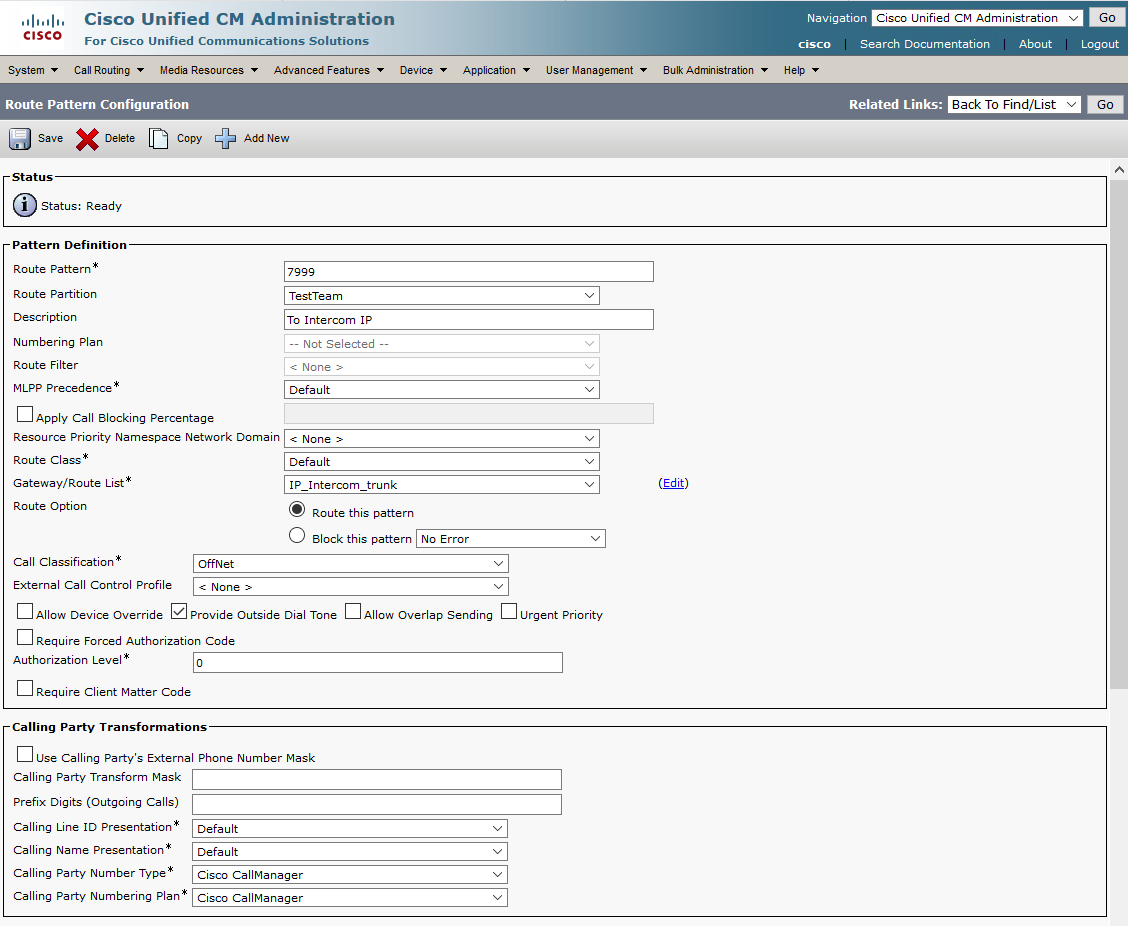Open the Route Partition dropdown
1128x926 pixels.
(441, 296)
